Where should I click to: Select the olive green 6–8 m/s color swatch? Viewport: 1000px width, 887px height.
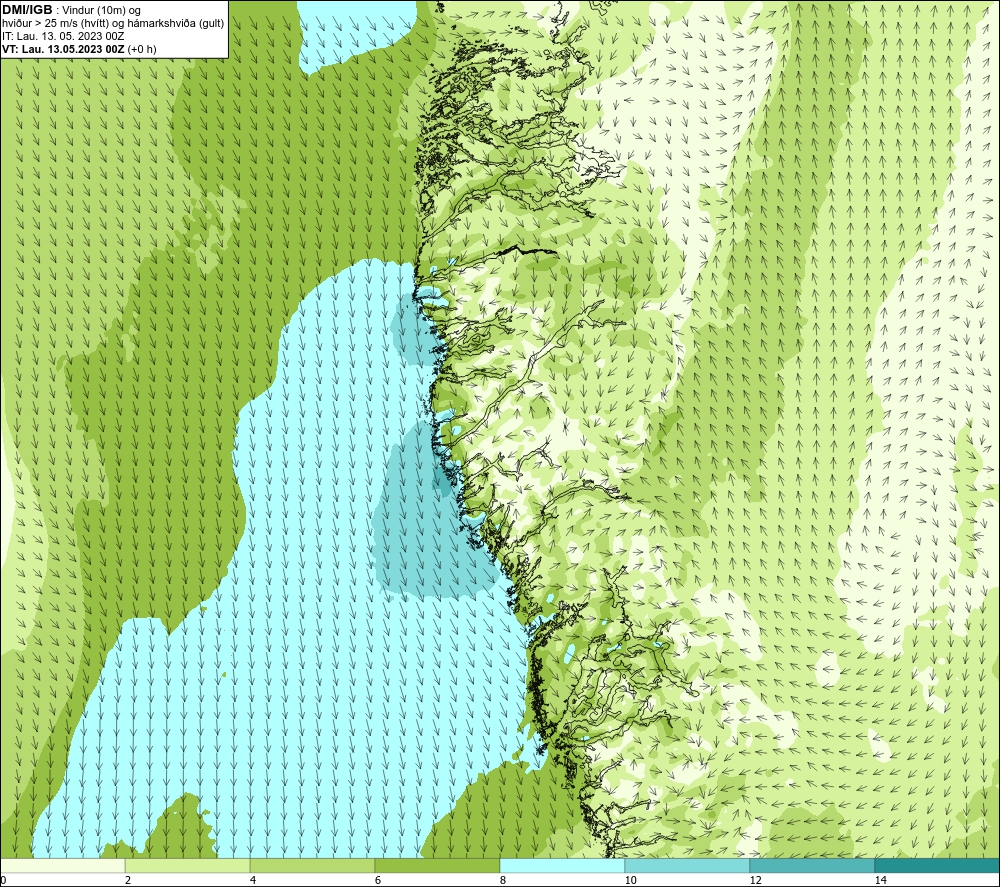438,865
